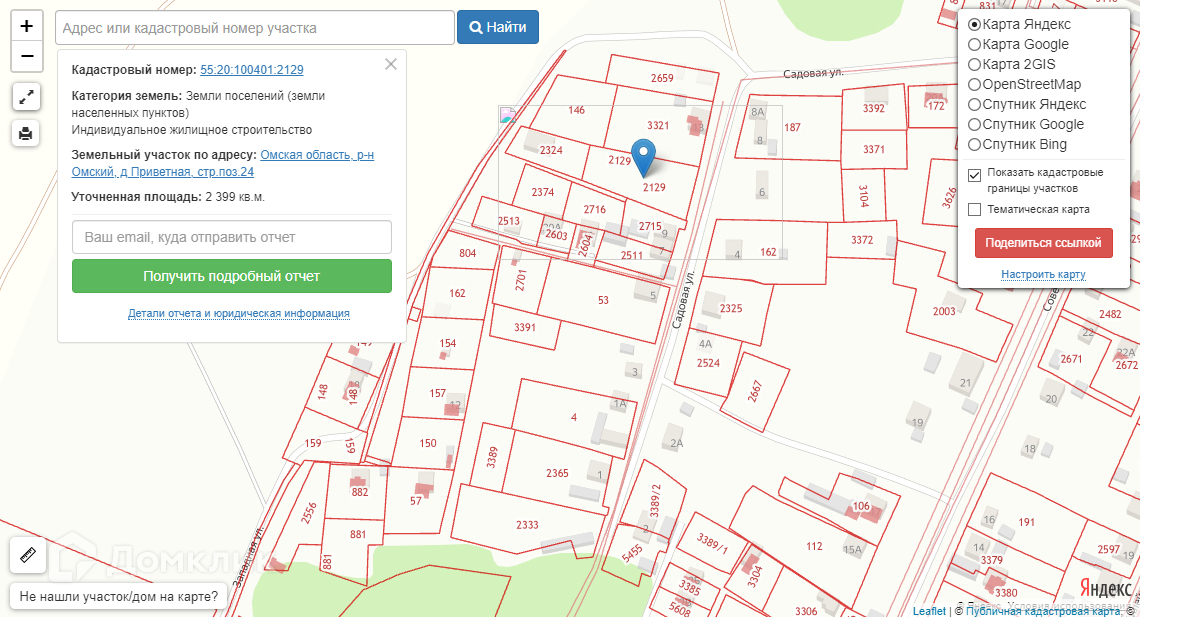Focus the email field for report
This screenshot has height=617, width=1194.
pyautogui.click(x=232, y=237)
